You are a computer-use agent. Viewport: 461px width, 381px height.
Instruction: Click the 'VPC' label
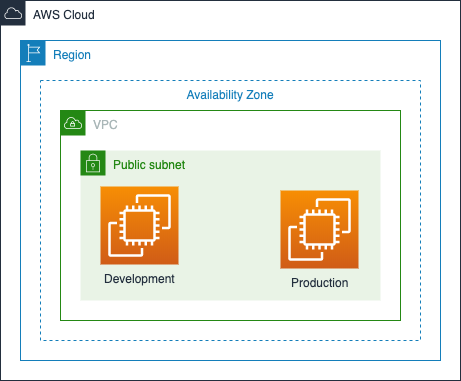click(x=105, y=125)
